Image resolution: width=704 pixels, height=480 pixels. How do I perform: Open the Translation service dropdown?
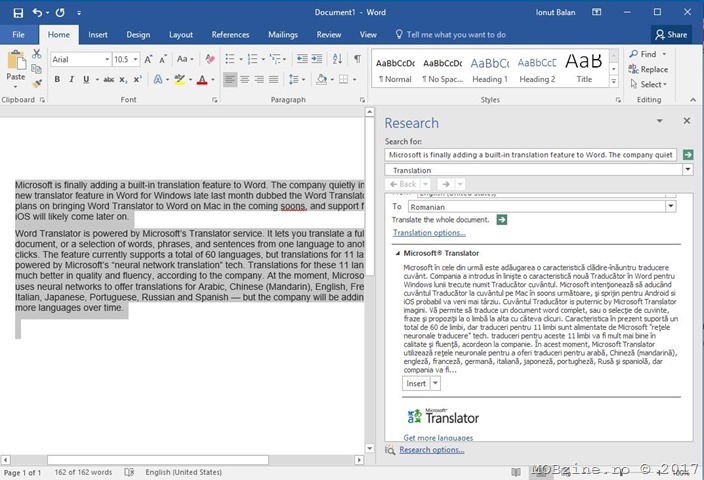(687, 170)
